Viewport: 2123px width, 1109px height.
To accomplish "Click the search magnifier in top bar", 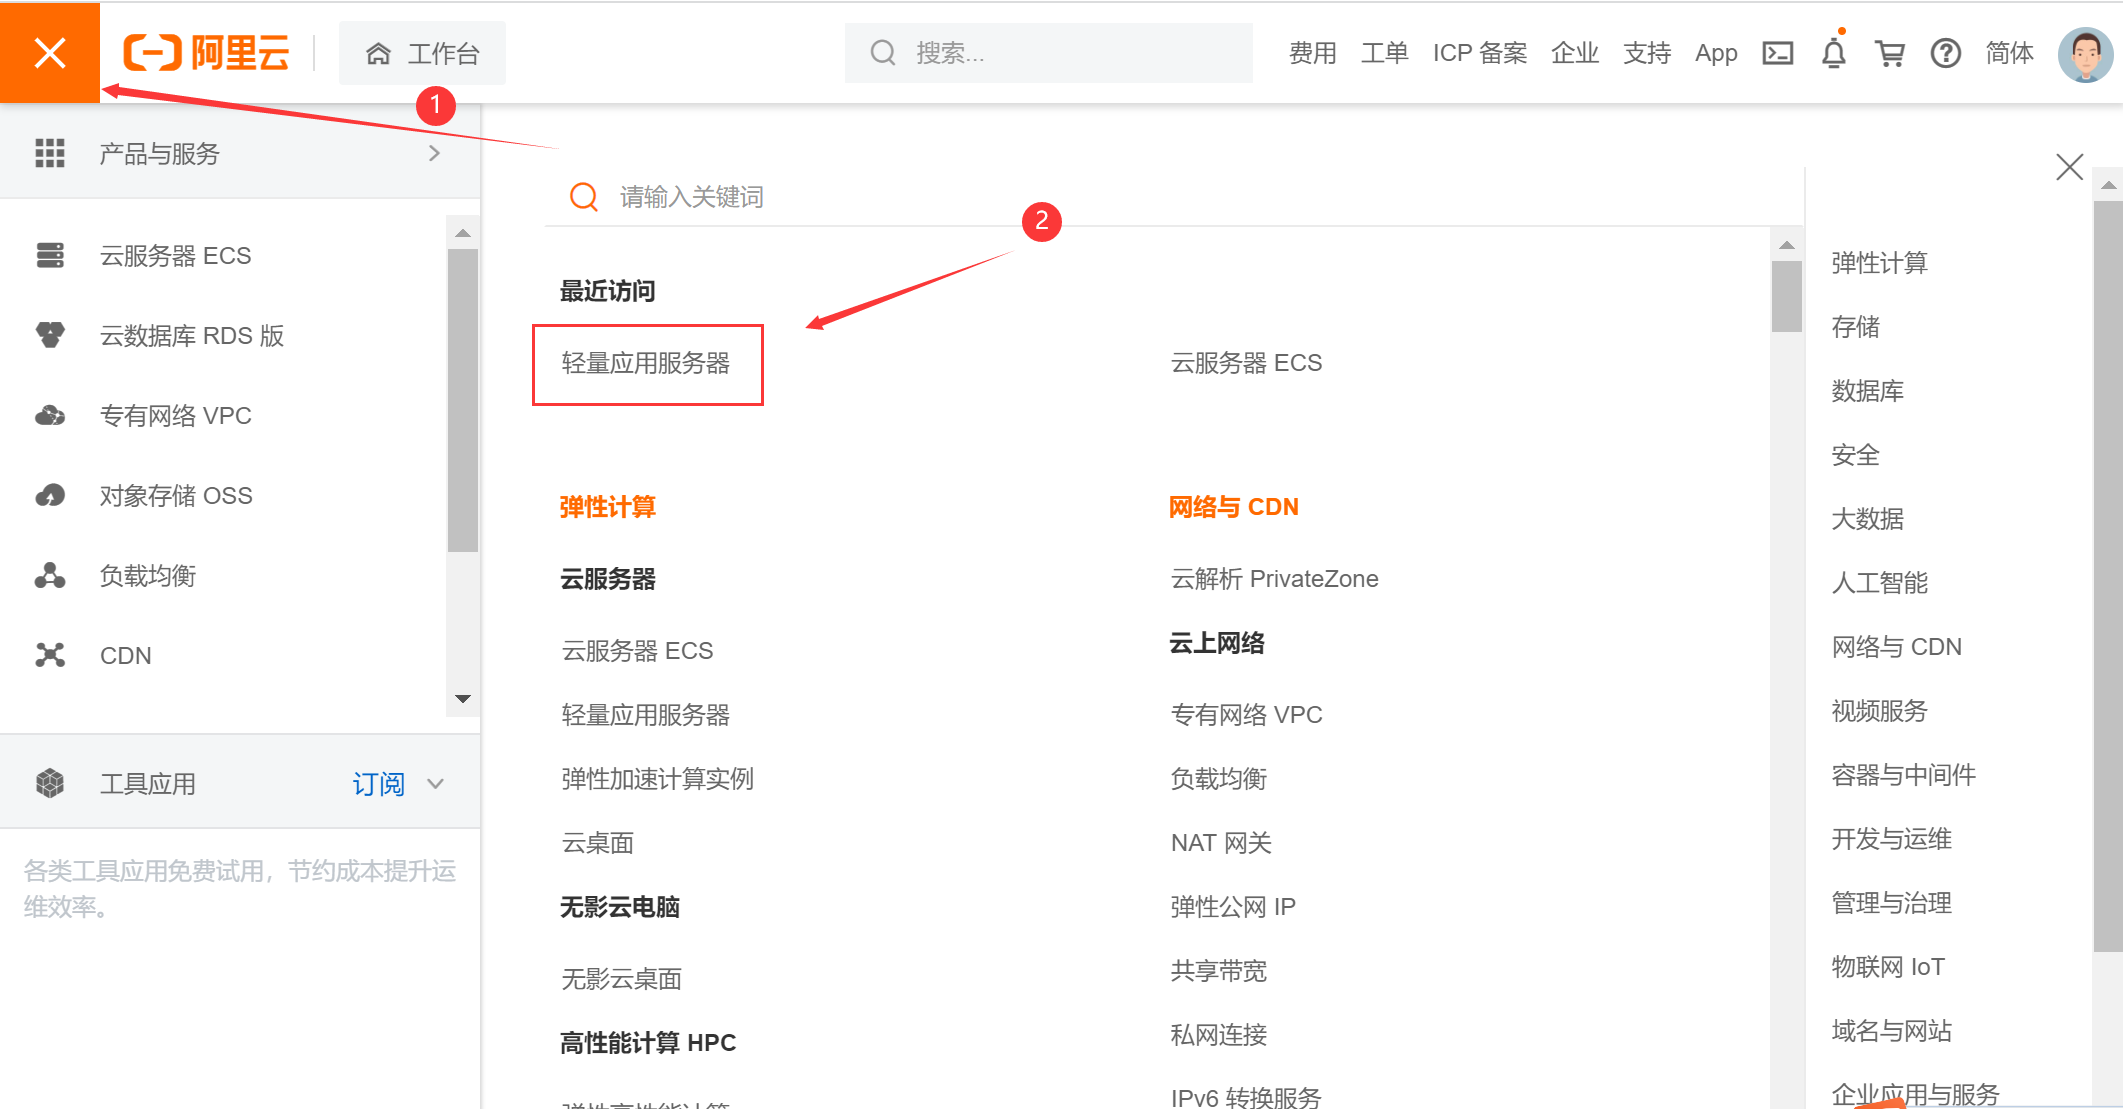I will [882, 53].
